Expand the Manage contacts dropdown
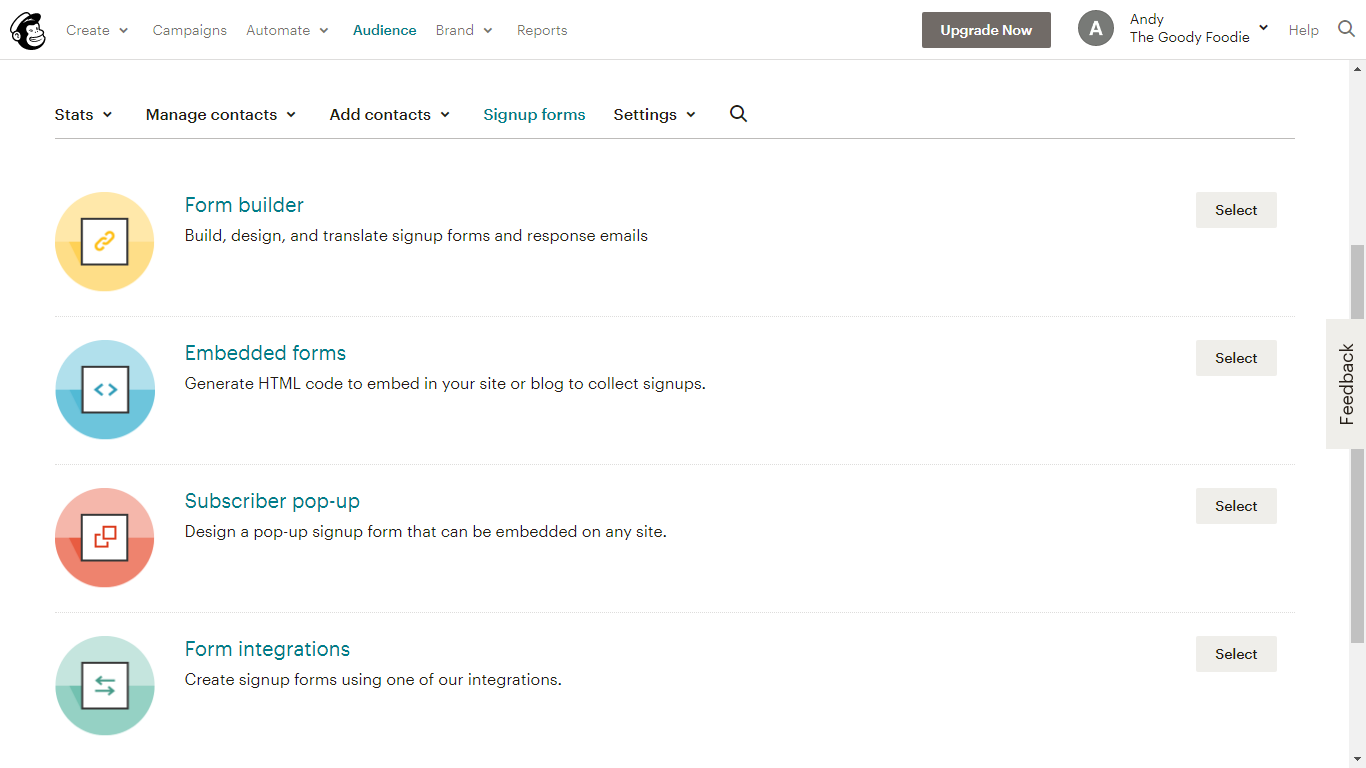Image resolution: width=1366 pixels, height=768 pixels. click(x=221, y=114)
